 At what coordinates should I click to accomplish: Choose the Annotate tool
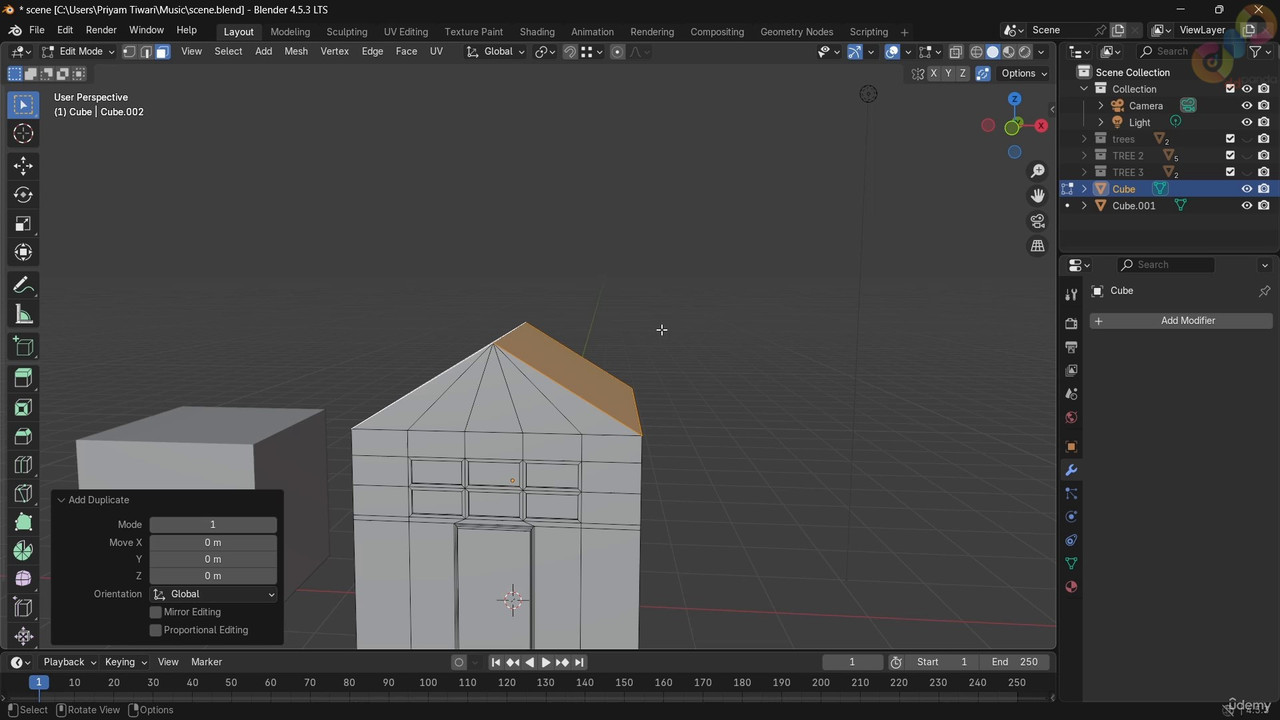coord(24,286)
